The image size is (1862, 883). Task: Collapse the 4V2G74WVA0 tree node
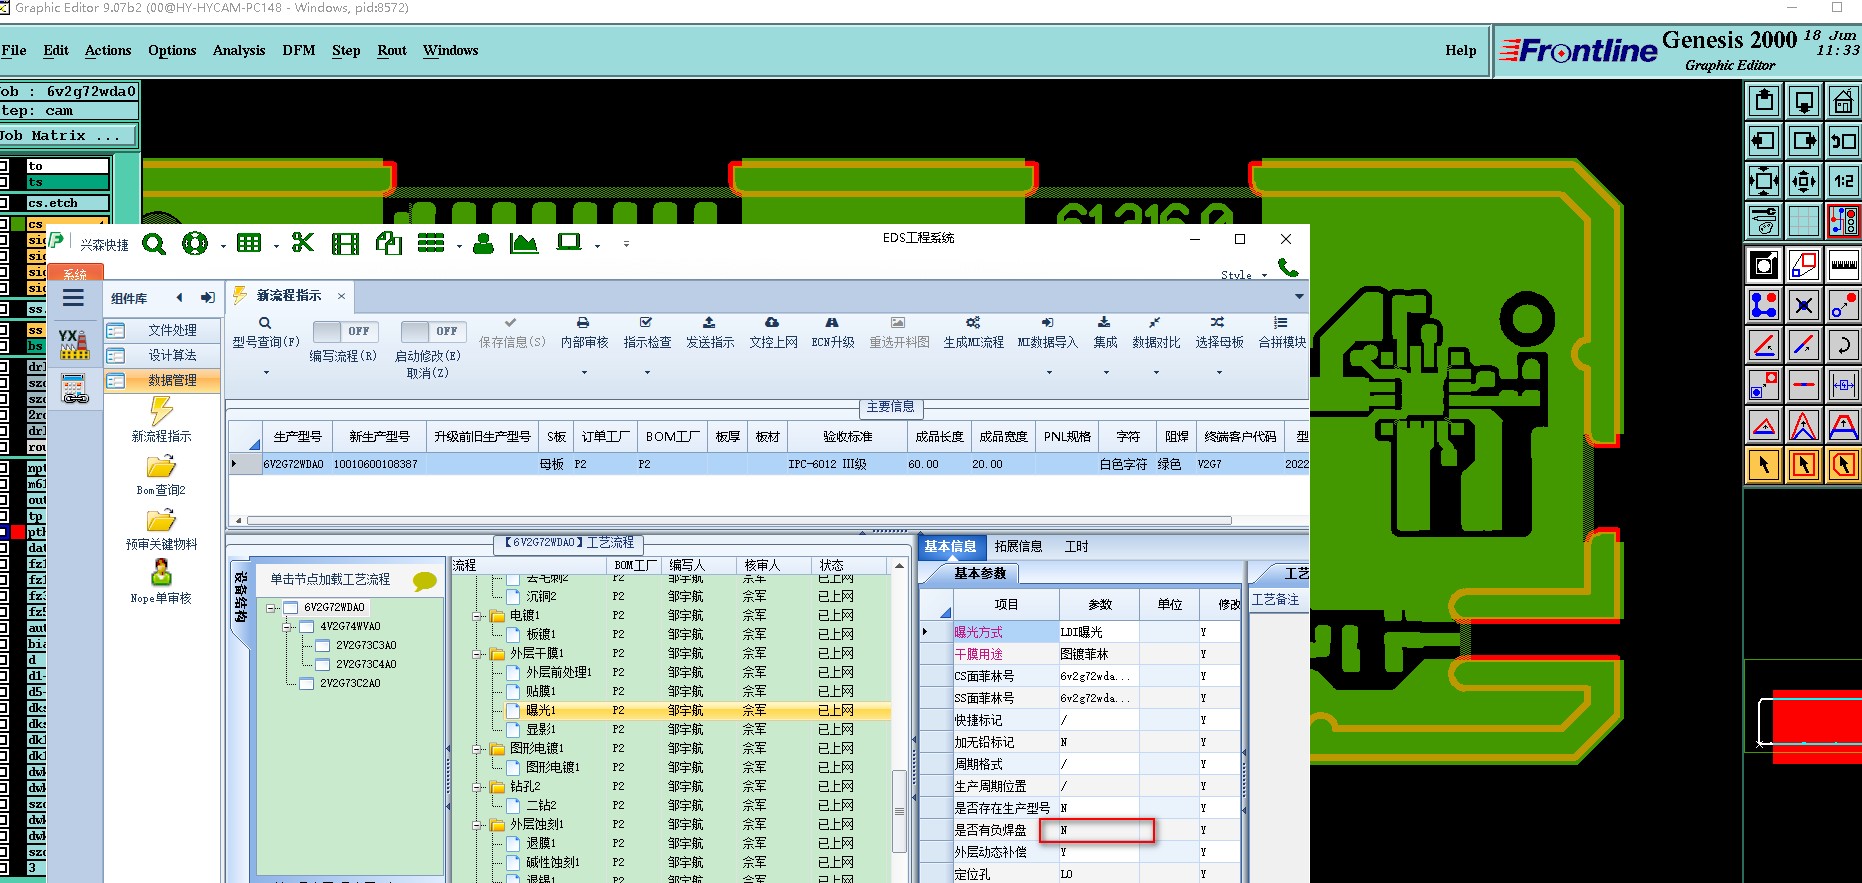288,626
